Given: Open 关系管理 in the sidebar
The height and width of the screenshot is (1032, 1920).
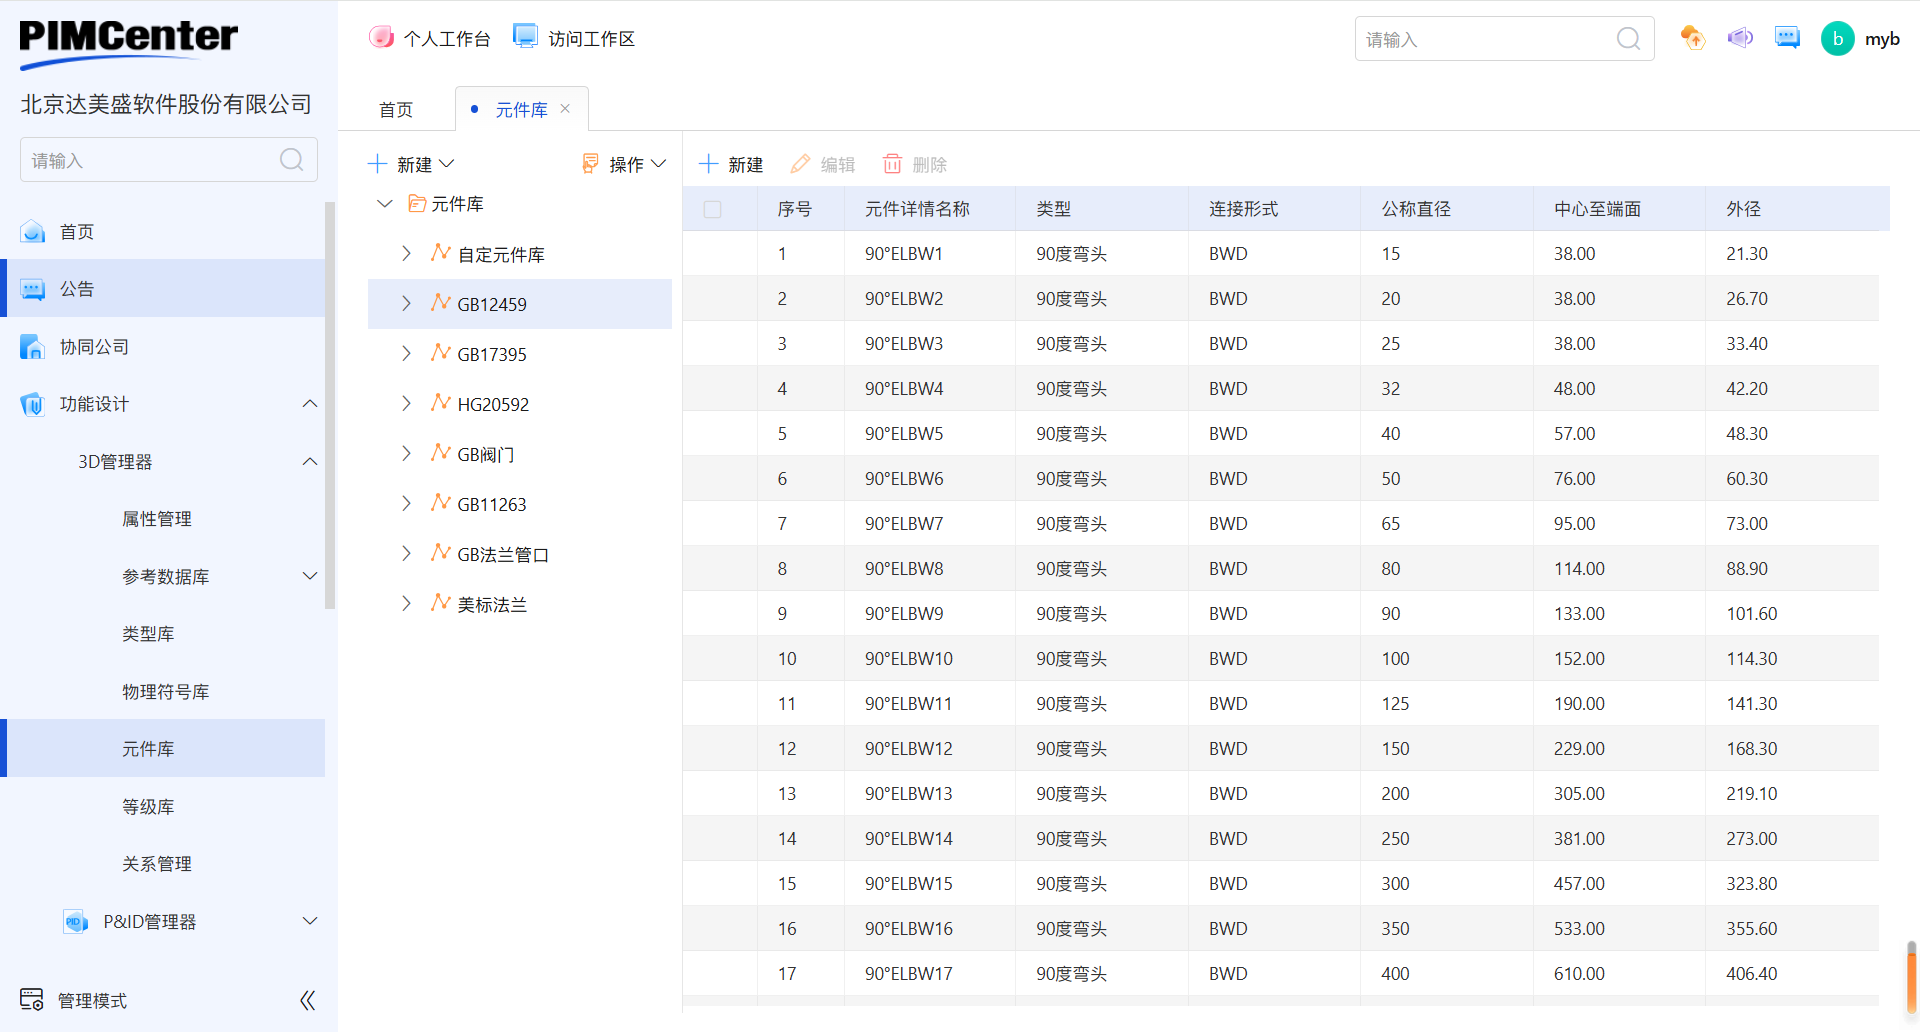Looking at the screenshot, I should point(156,864).
